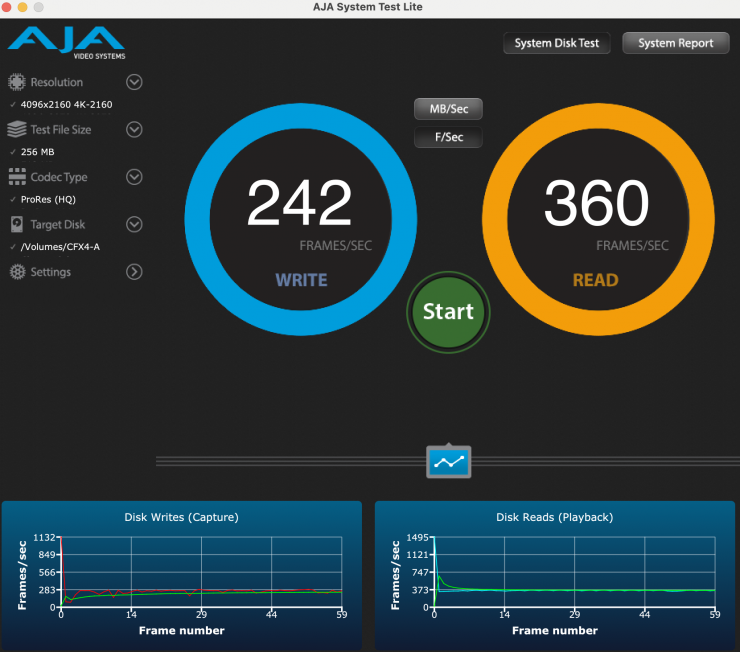Click the Codec Type film icon
This screenshot has height=652, width=740.
(17, 177)
